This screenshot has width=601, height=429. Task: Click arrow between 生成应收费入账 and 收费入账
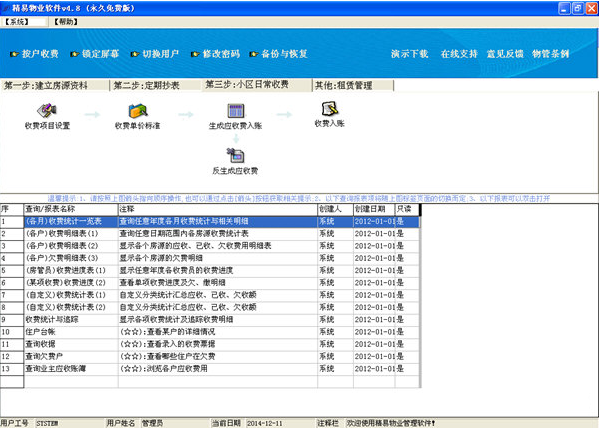point(284,114)
